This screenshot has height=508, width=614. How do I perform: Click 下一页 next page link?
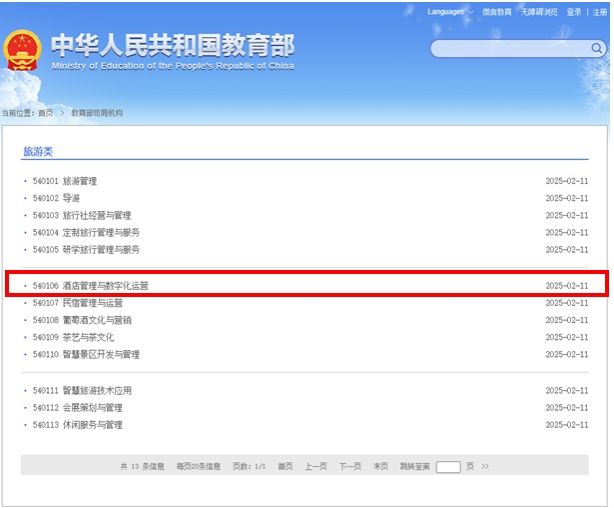(x=350, y=466)
